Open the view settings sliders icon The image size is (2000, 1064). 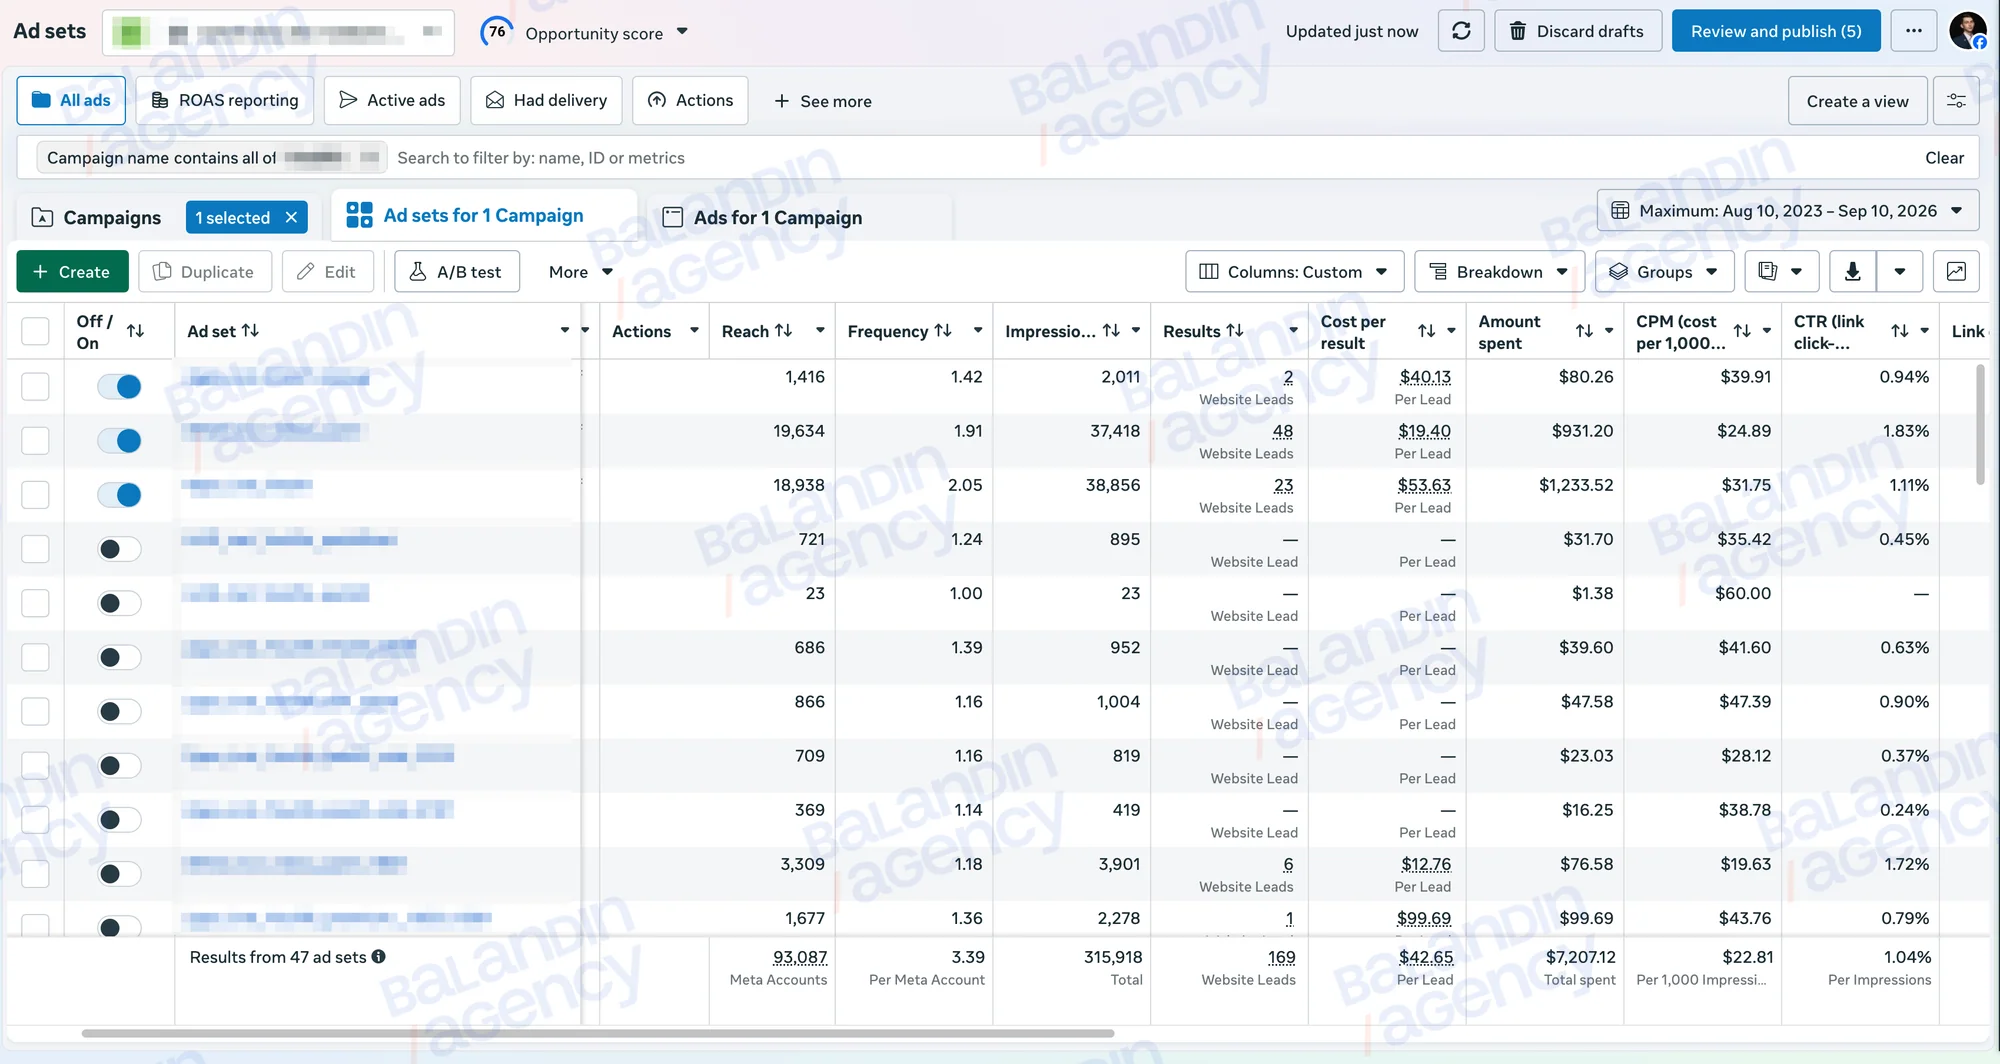click(x=1956, y=101)
